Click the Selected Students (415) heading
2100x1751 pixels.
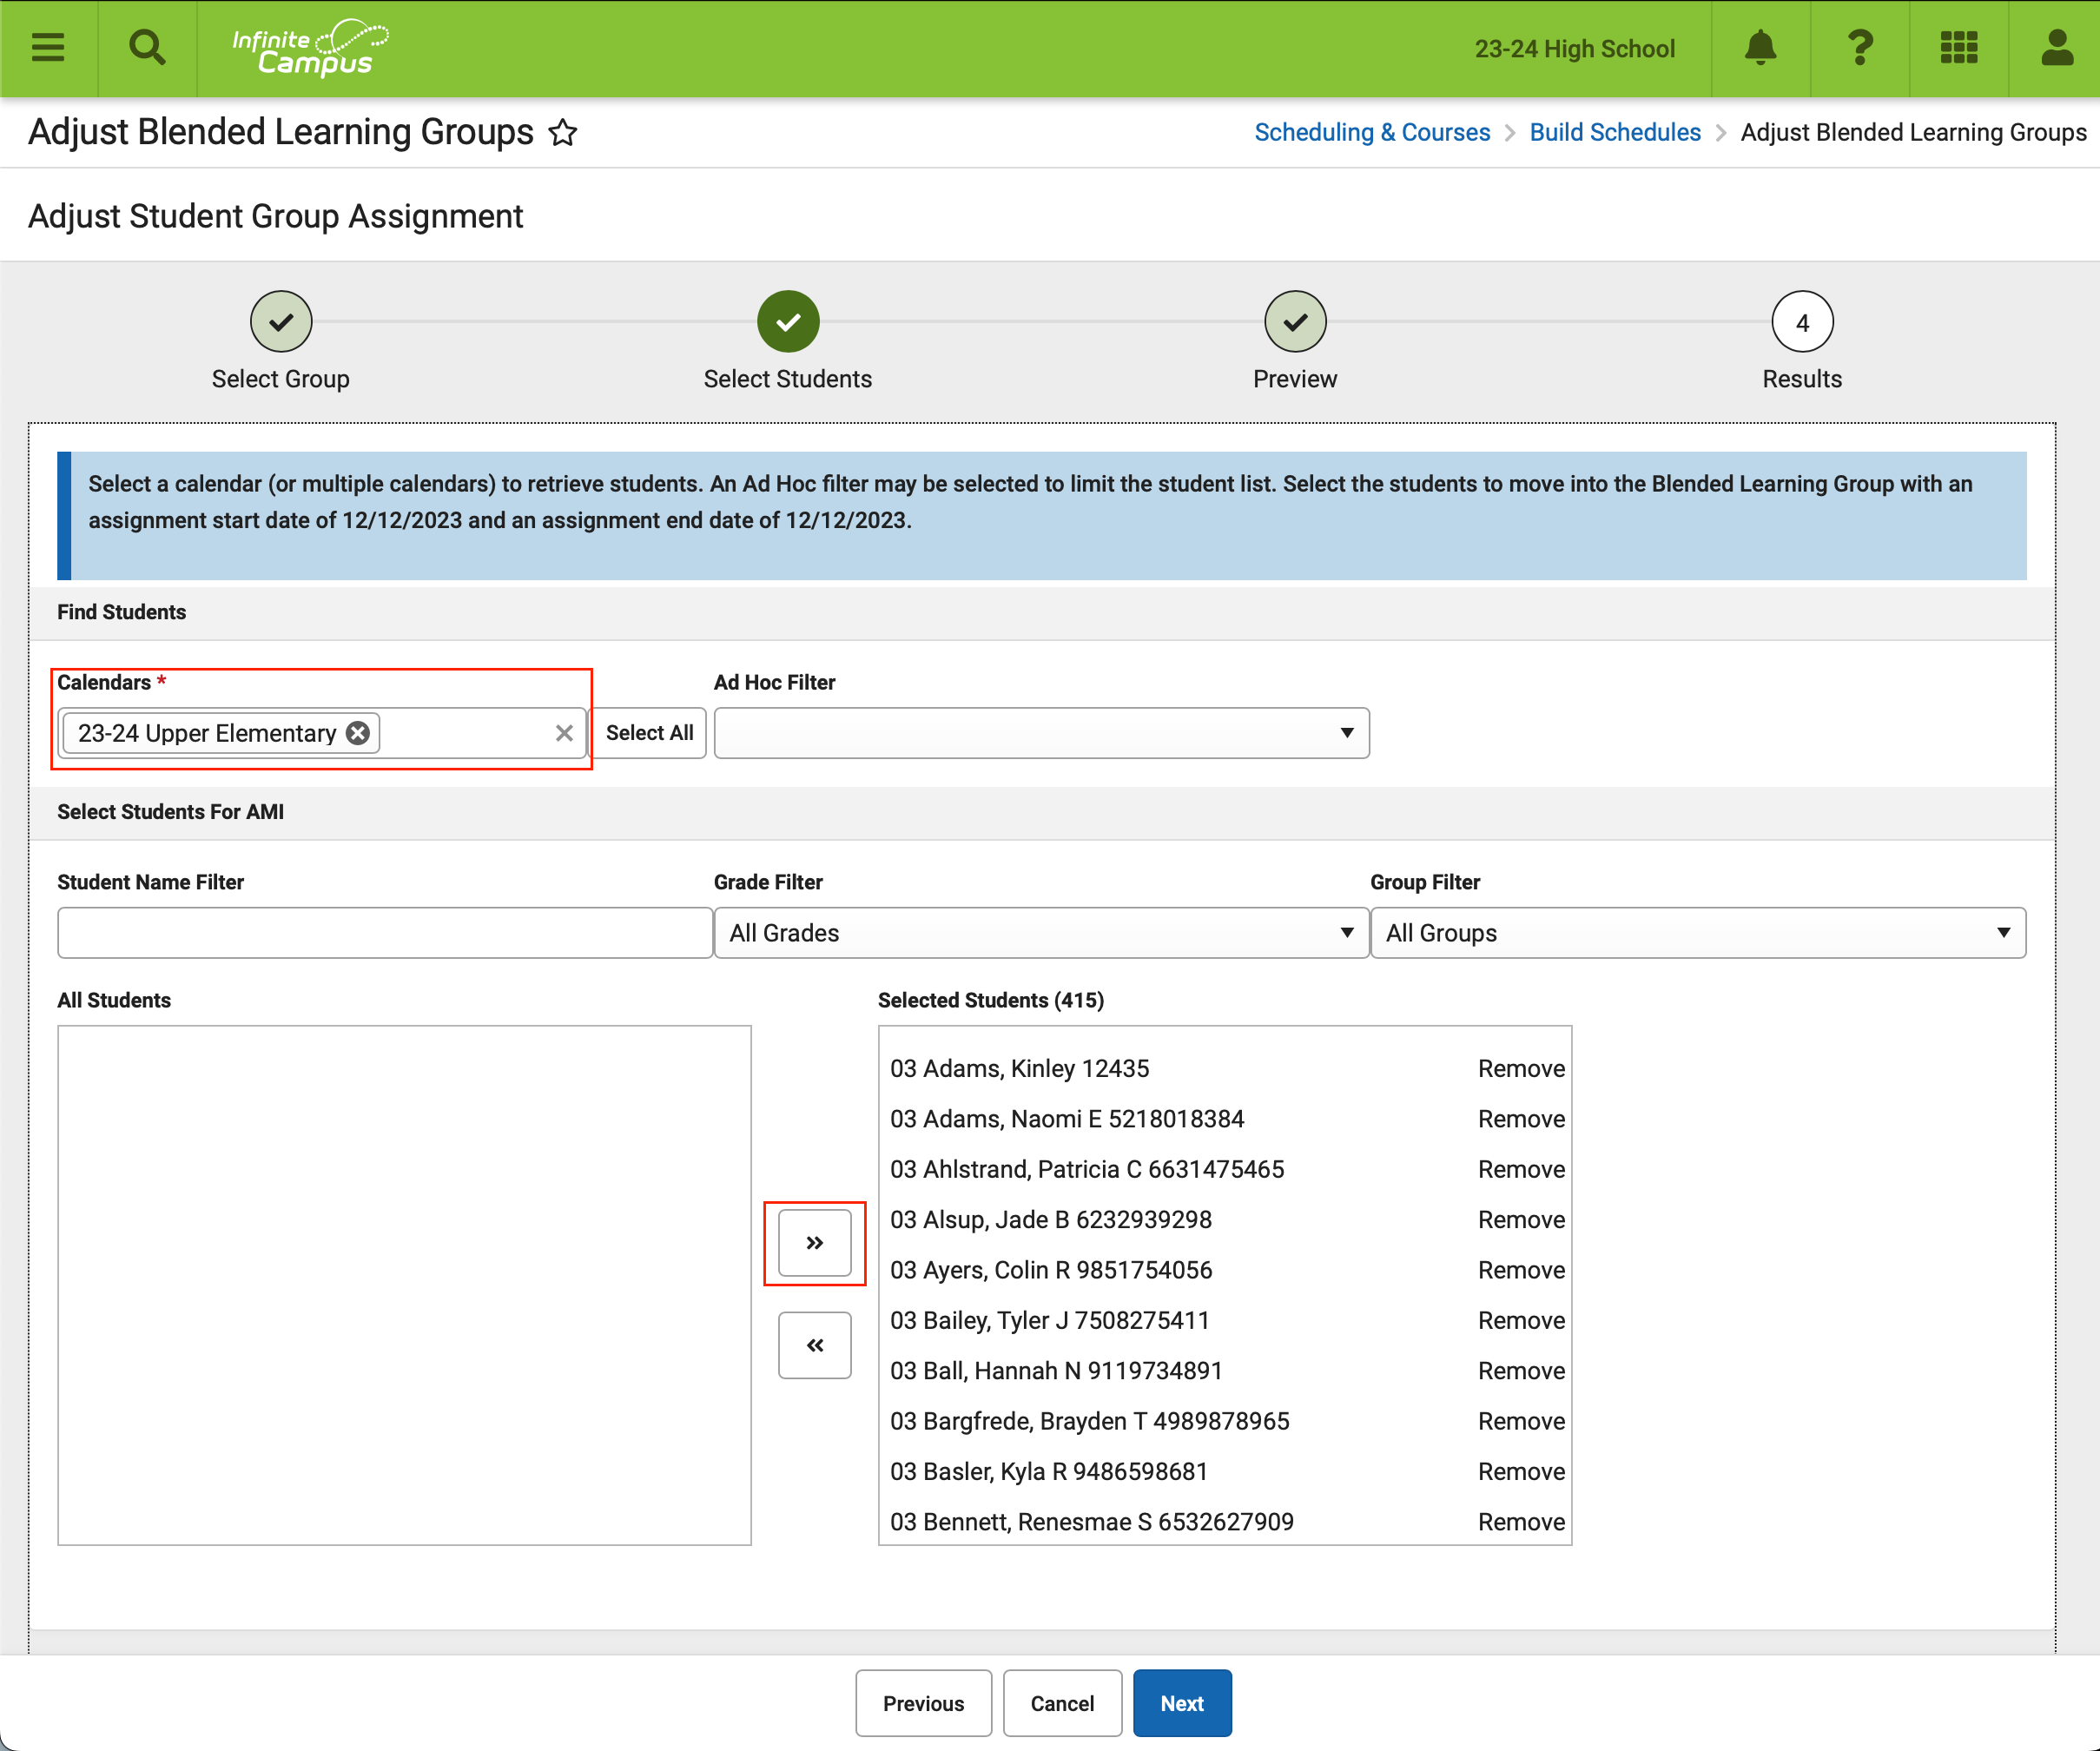pyautogui.click(x=990, y=1000)
